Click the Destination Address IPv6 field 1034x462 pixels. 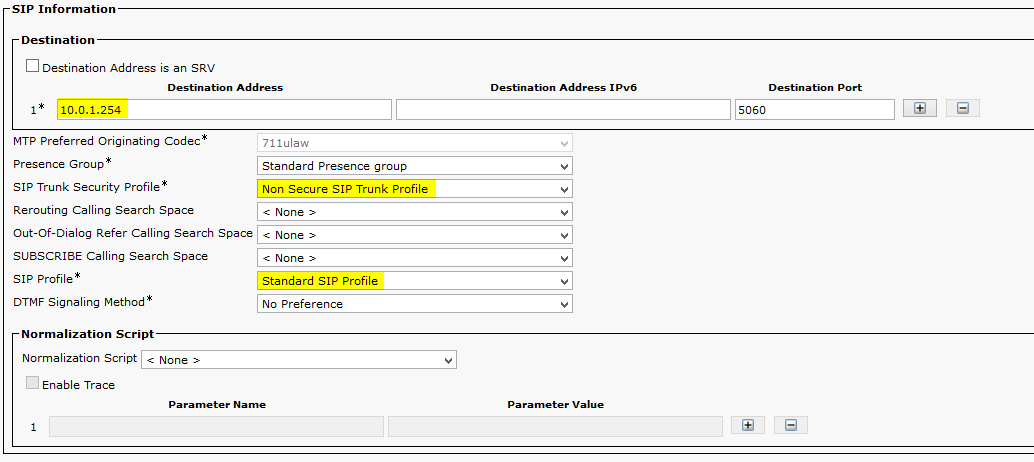(x=563, y=110)
